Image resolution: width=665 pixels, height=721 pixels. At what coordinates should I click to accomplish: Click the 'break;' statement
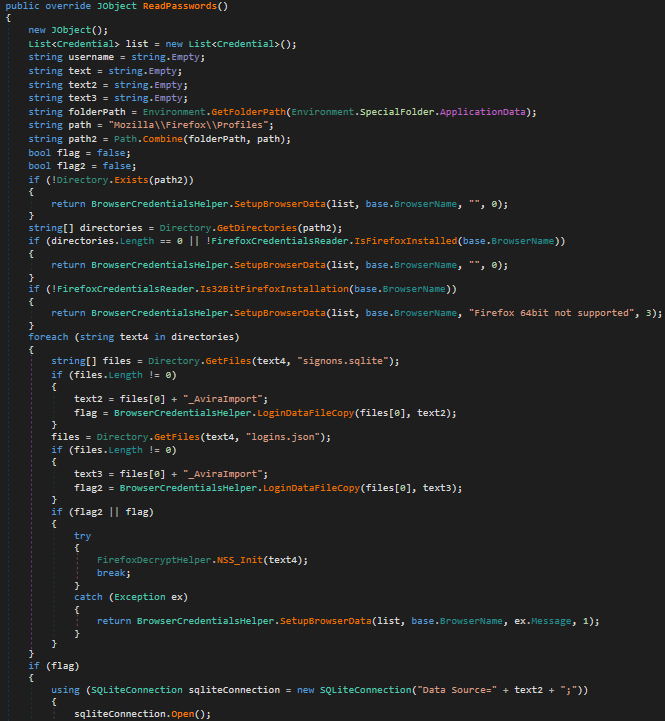114,573
